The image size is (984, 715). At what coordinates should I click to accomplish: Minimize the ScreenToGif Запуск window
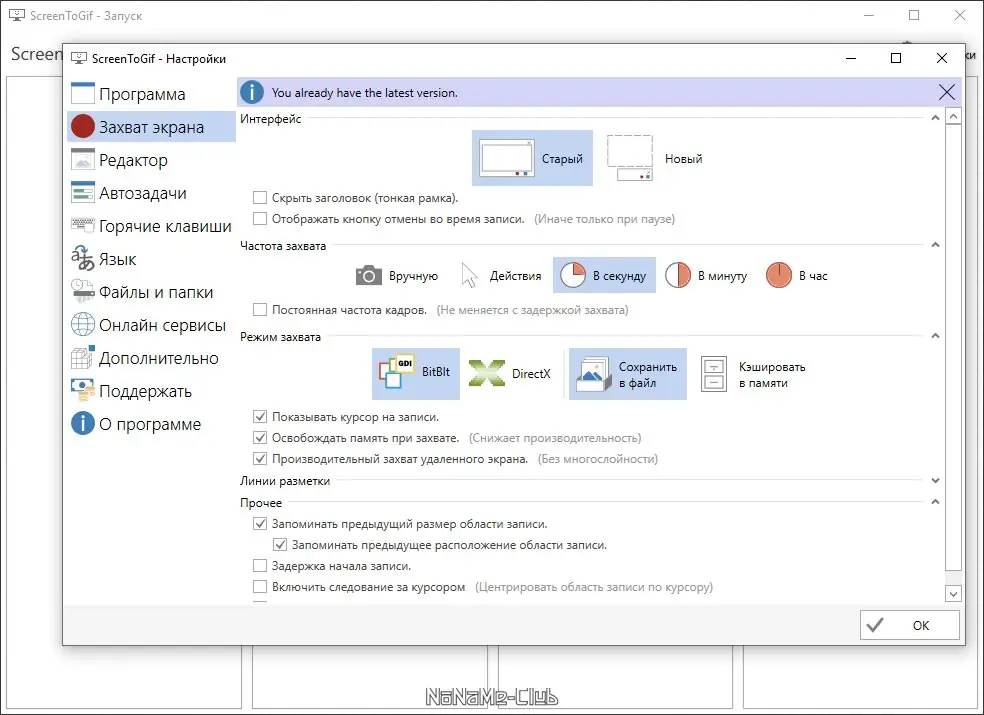click(x=869, y=15)
